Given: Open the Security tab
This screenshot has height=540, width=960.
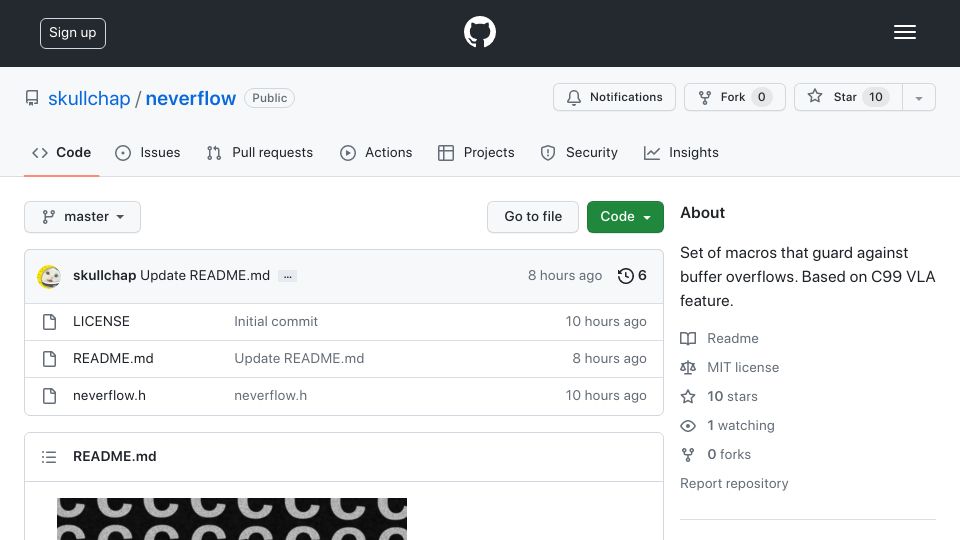Looking at the screenshot, I should pyautogui.click(x=579, y=152).
